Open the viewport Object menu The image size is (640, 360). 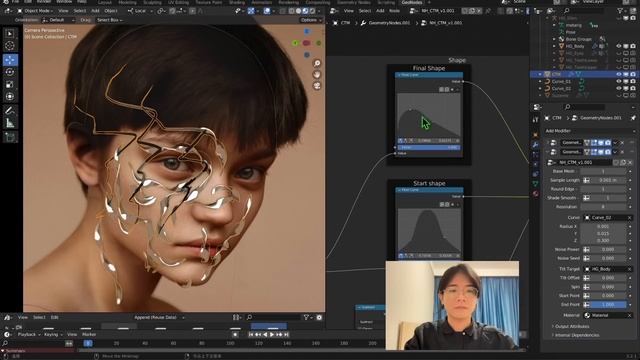[111, 11]
